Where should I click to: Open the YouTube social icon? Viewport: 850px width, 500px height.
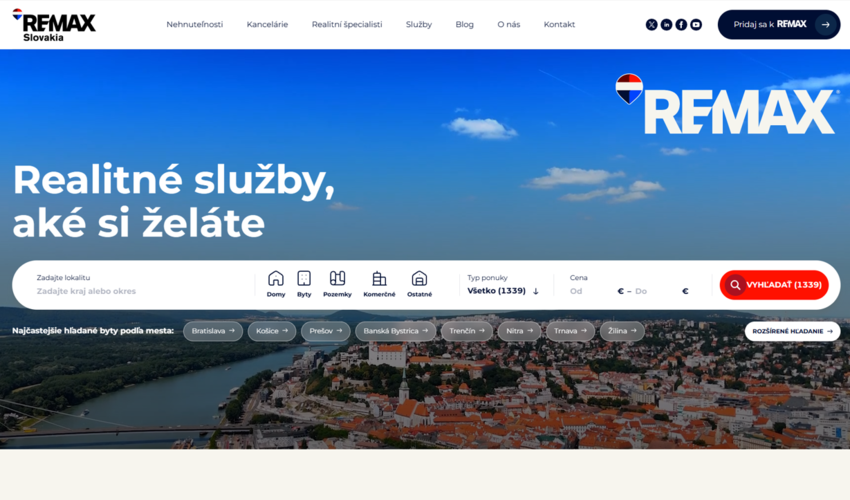(x=696, y=24)
